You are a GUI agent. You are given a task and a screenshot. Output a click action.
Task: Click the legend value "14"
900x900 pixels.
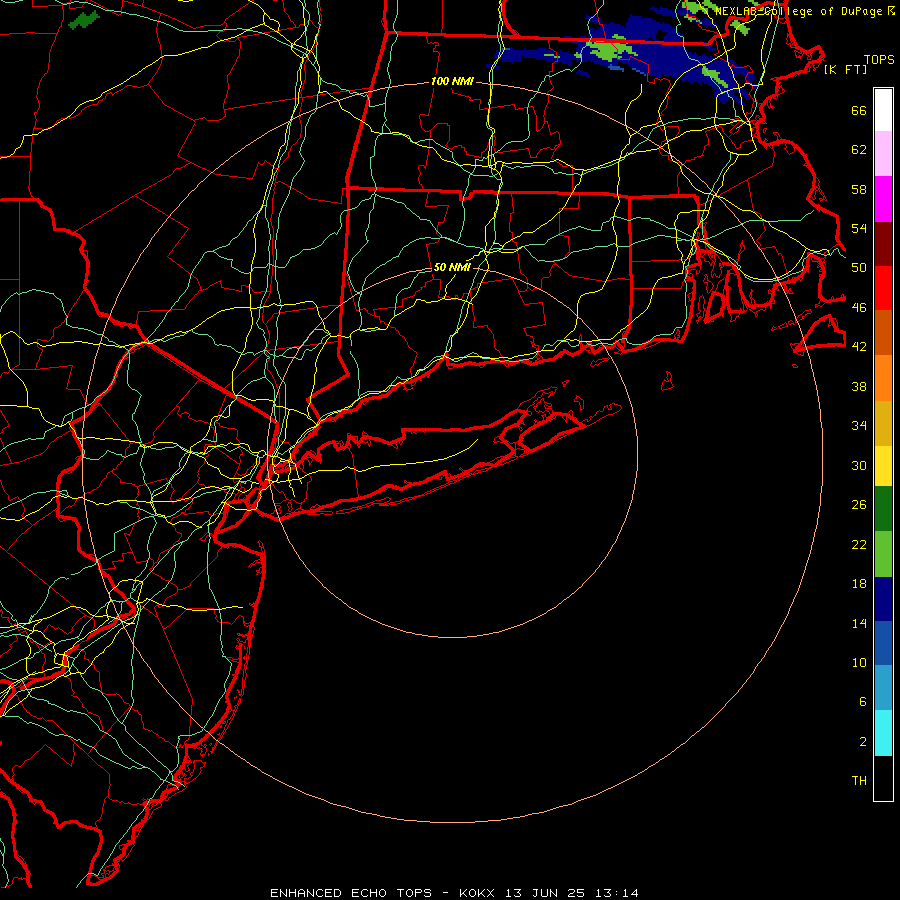[x=859, y=623]
